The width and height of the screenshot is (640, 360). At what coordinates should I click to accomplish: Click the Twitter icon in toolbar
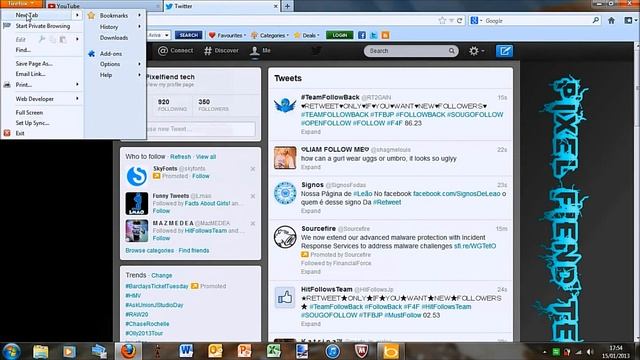[x=373, y=35]
